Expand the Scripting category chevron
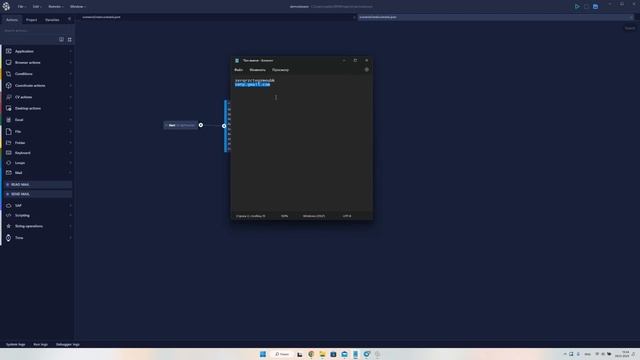The image size is (640, 360). (x=70, y=216)
